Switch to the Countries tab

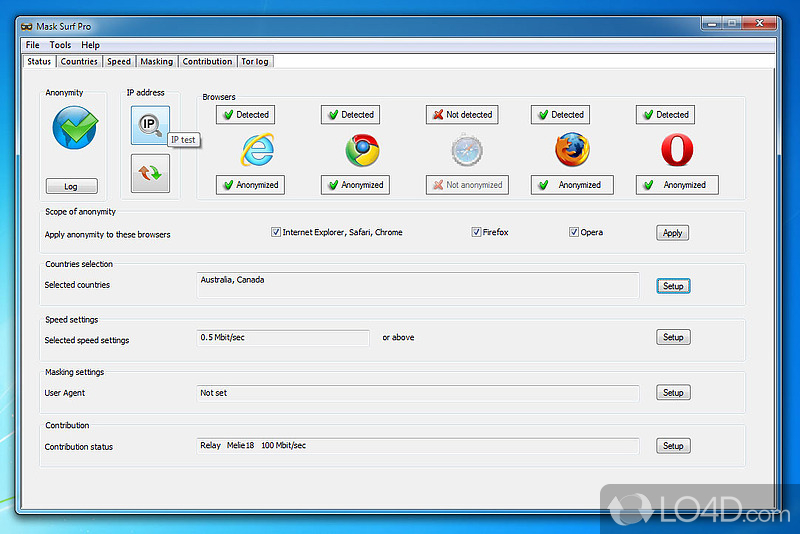pos(79,61)
